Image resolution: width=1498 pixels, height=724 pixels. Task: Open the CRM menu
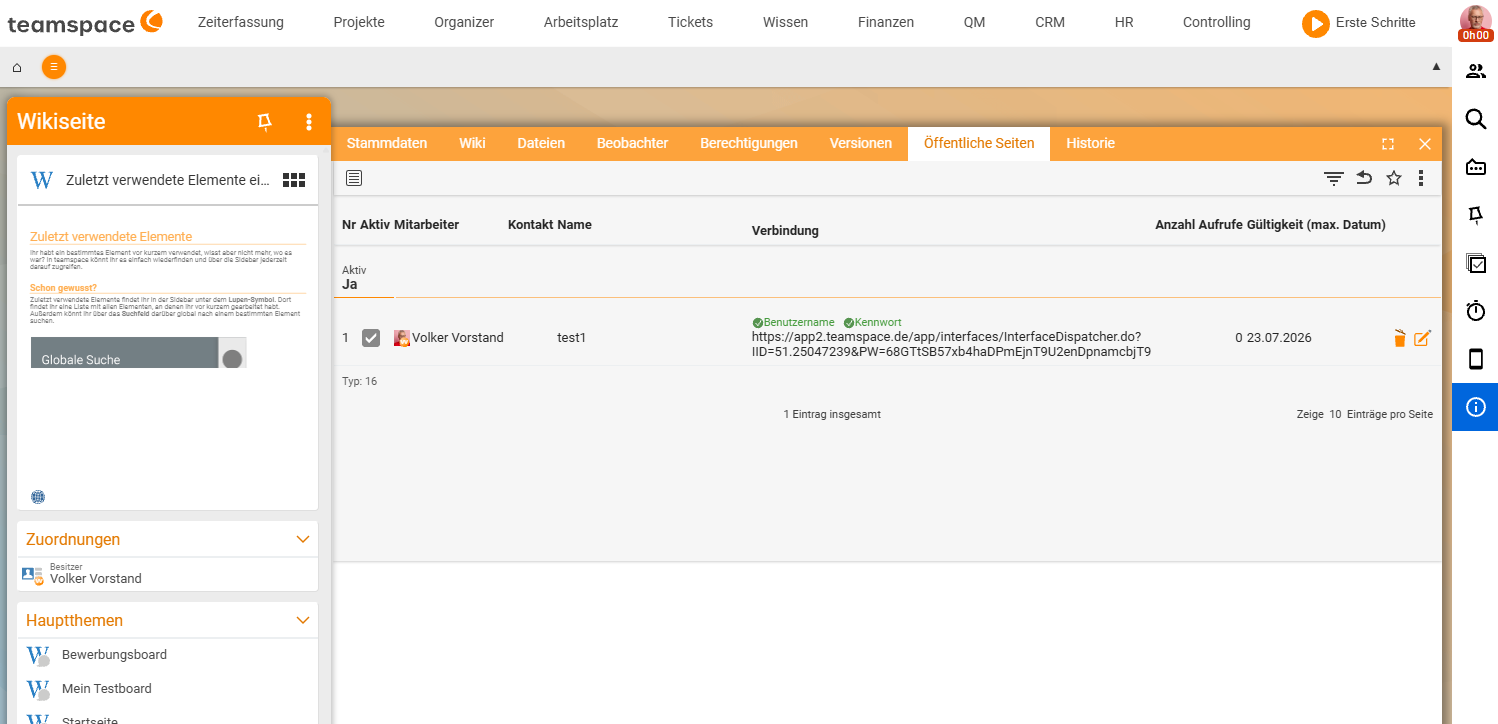[1050, 22]
